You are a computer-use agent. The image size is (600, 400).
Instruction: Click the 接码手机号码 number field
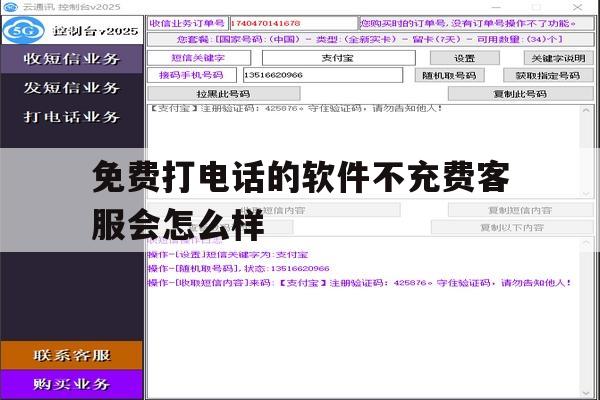[323, 75]
